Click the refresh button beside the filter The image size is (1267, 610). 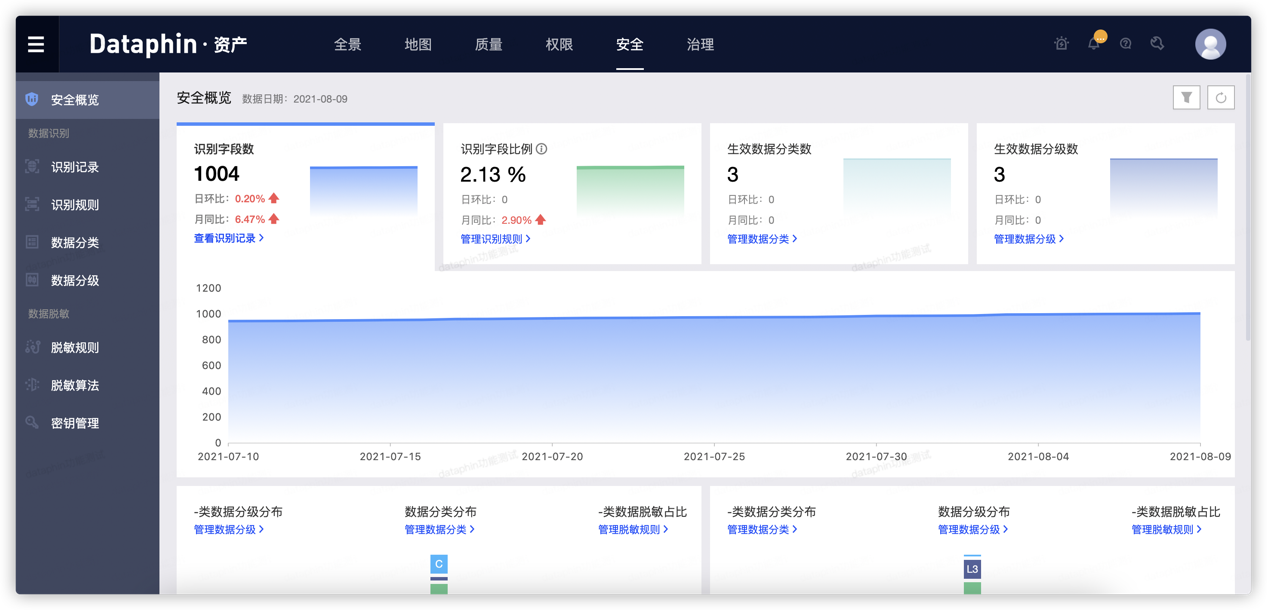[1221, 98]
